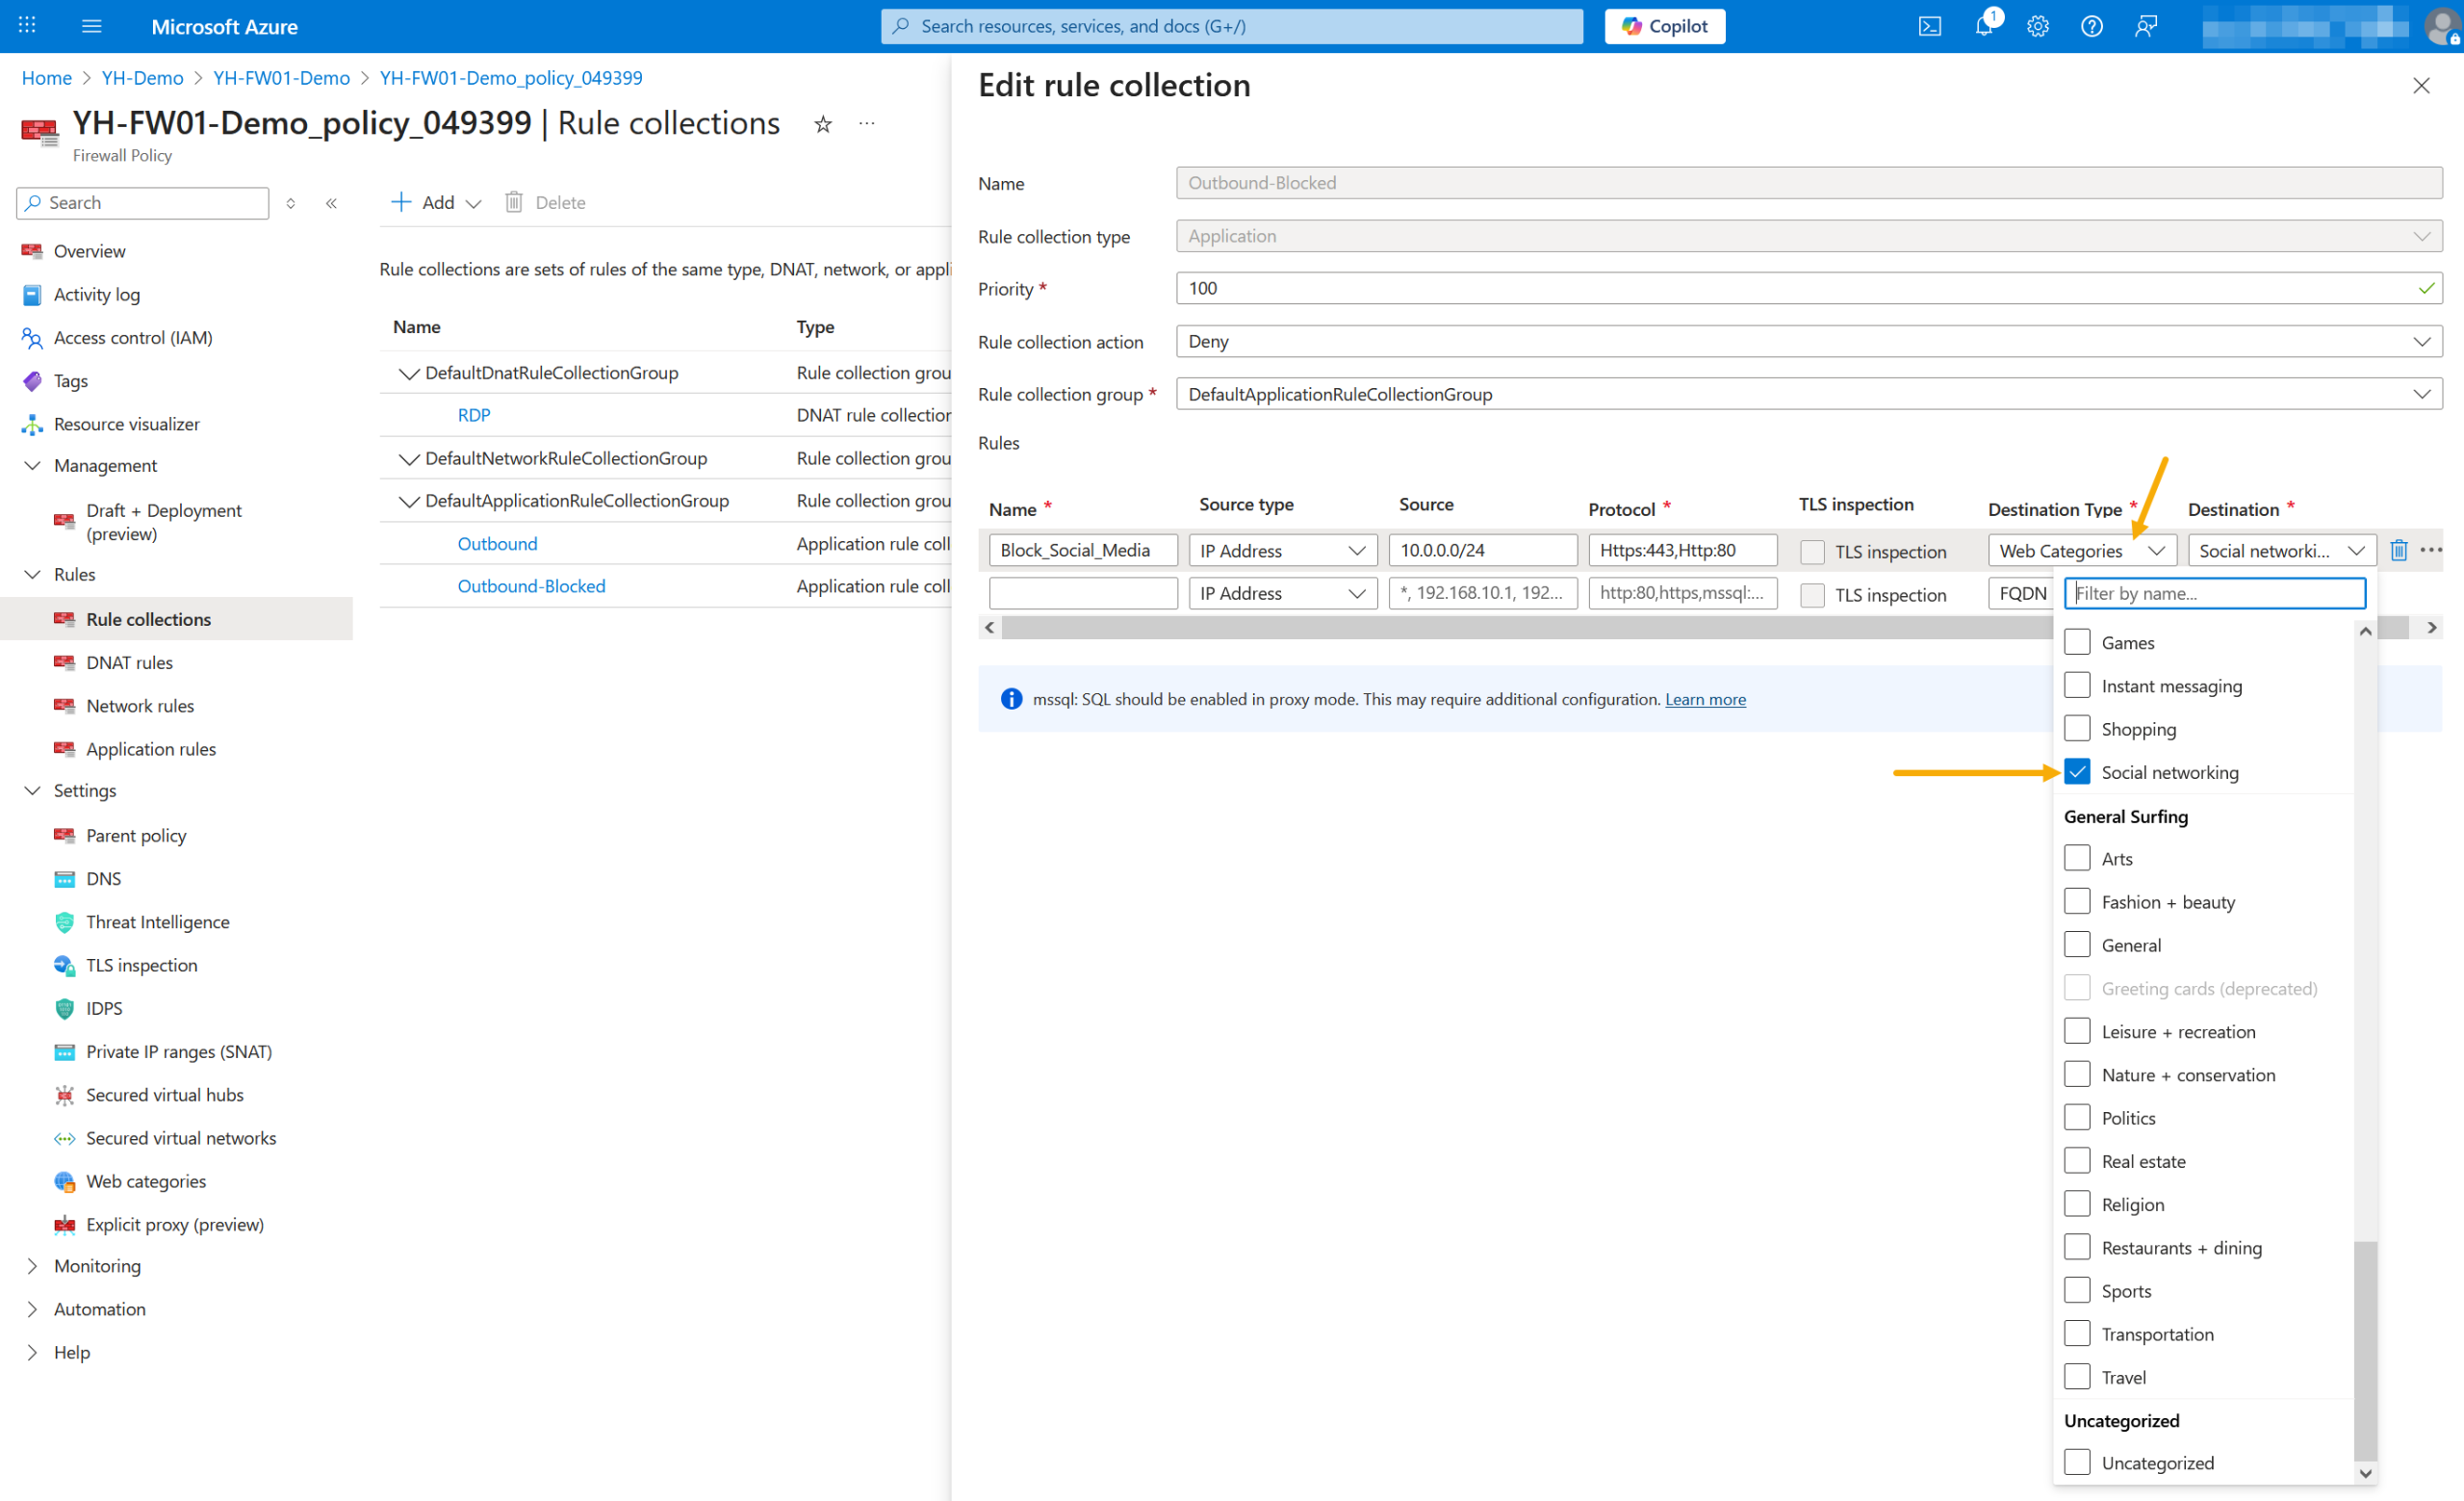
Task: Open the Web Categories destination type dropdown
Action: click(2081, 550)
